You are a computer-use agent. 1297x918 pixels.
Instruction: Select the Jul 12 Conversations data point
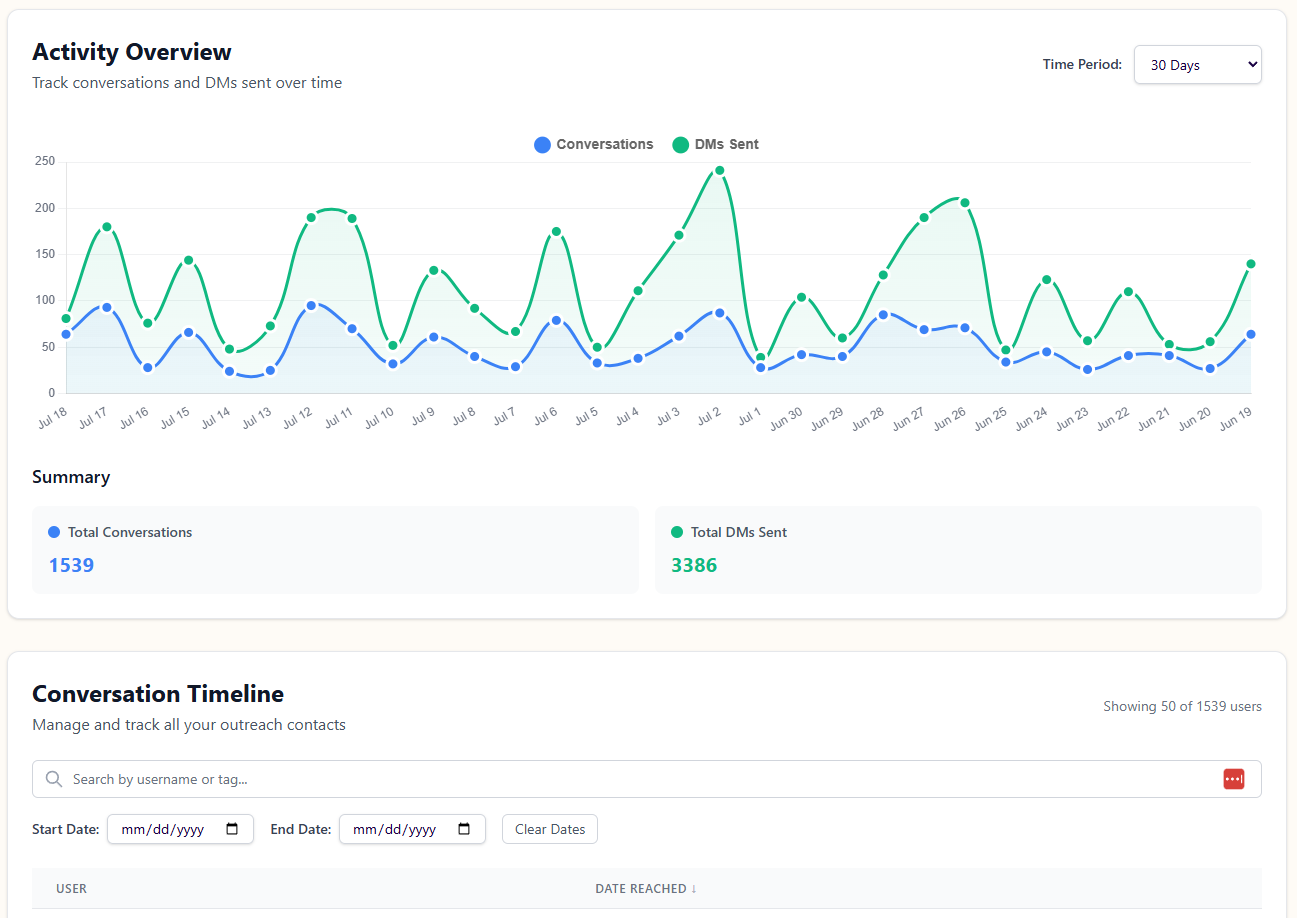pos(310,304)
